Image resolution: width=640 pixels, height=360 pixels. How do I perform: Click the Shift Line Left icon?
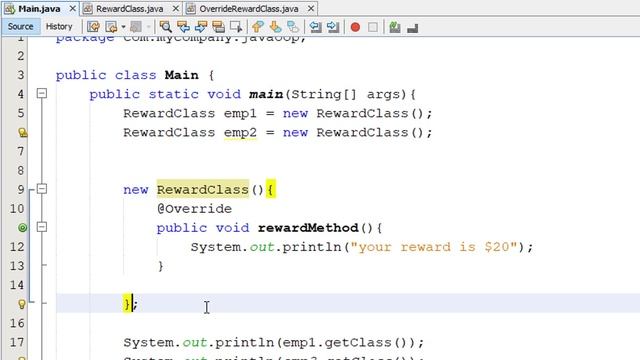315,27
